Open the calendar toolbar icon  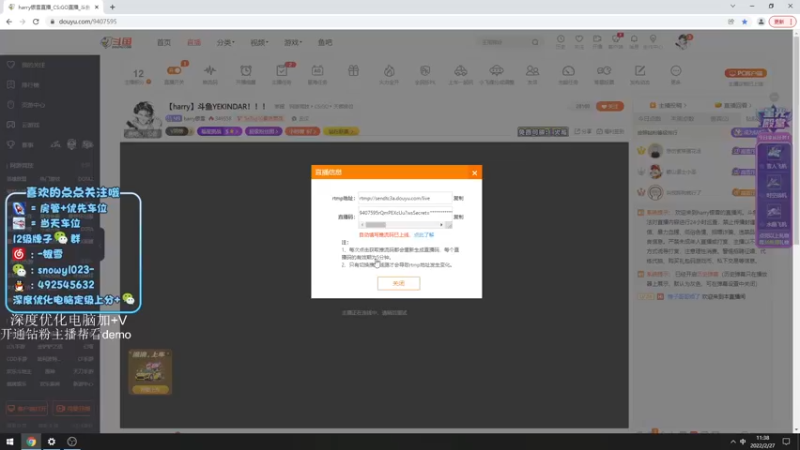(x=317, y=70)
